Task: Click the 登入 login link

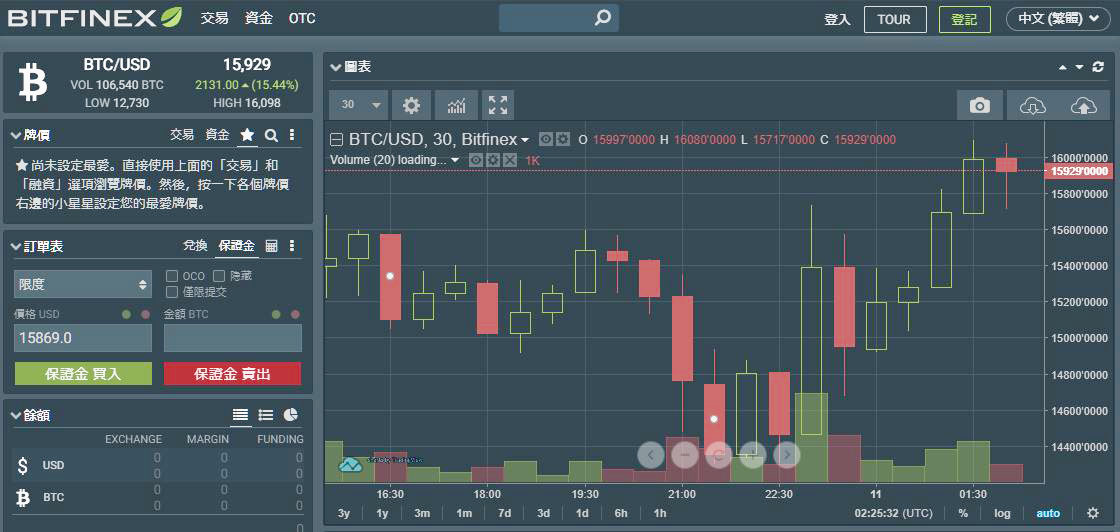Action: click(x=837, y=19)
